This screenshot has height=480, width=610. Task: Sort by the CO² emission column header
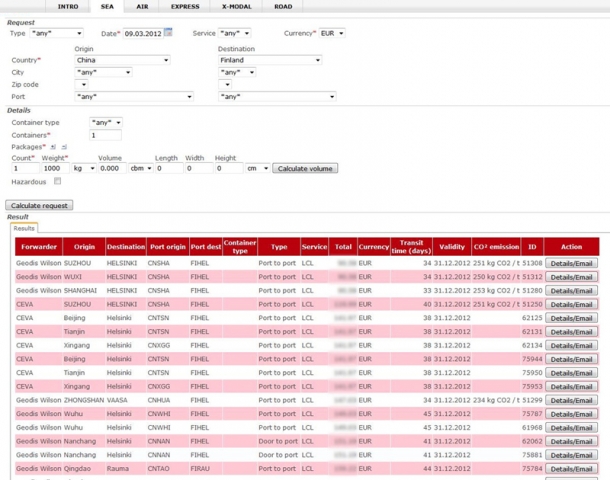pos(496,247)
